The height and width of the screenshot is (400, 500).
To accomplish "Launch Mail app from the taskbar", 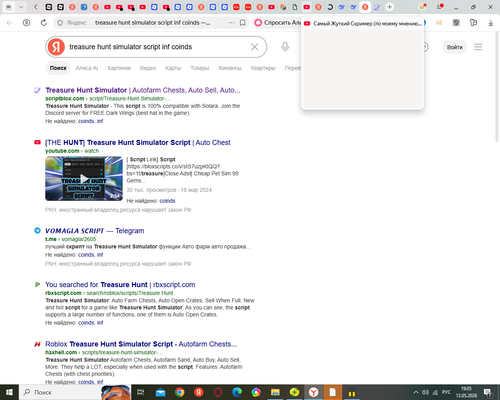I will [160, 392].
